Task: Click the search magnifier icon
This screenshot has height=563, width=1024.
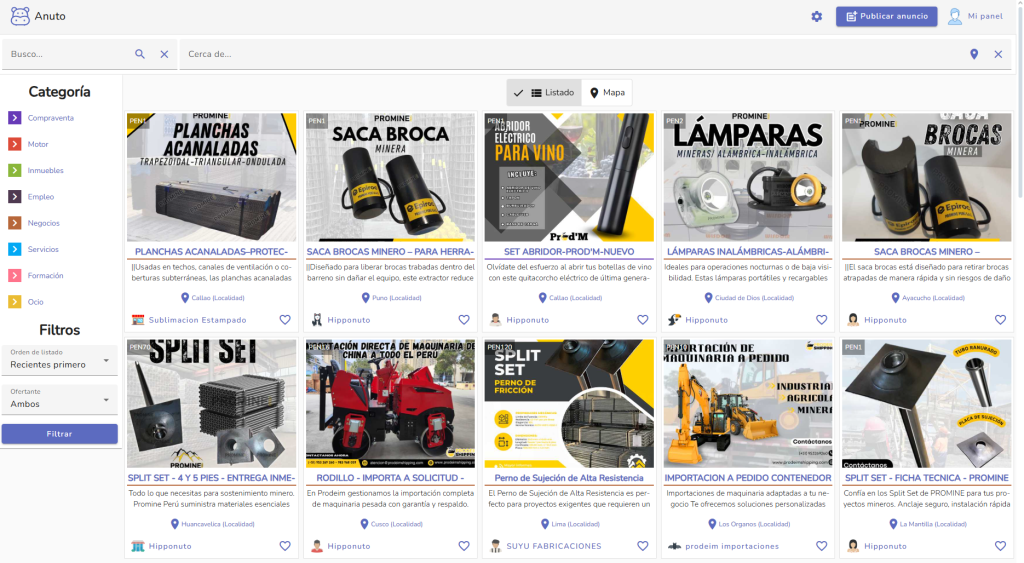Action: pos(140,54)
